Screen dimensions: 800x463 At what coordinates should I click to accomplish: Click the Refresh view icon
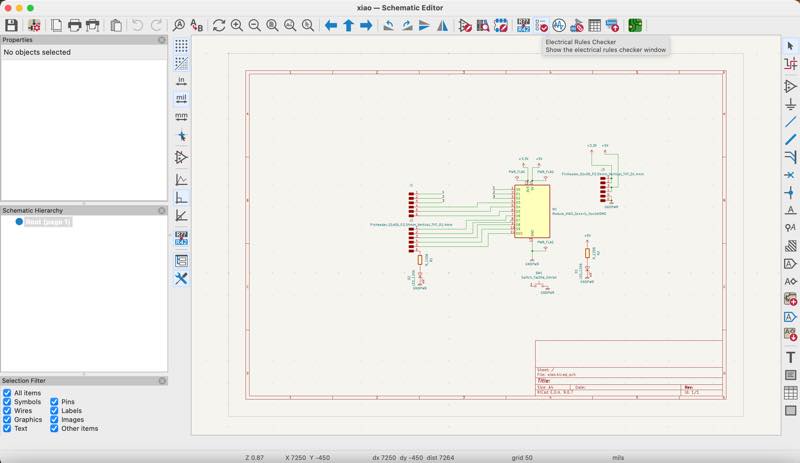[219, 25]
